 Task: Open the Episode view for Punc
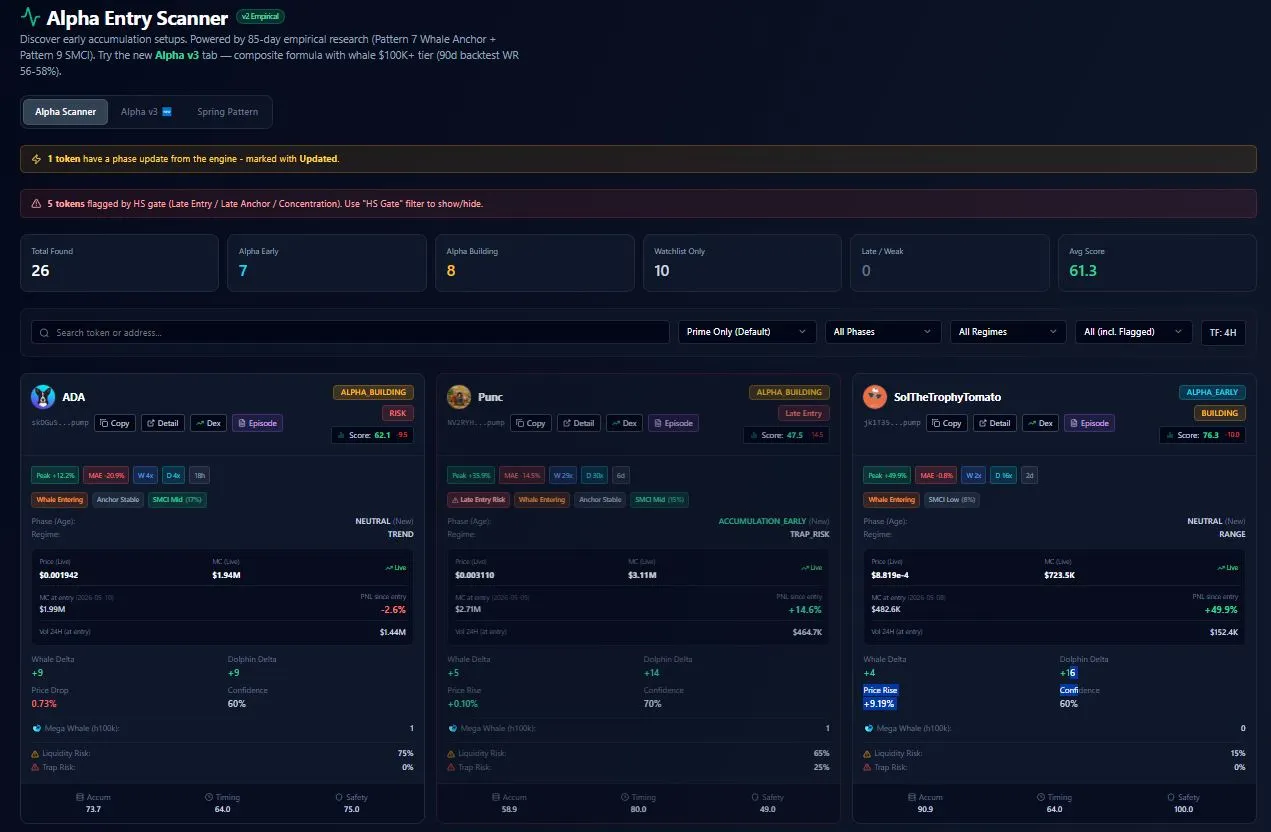(674, 423)
